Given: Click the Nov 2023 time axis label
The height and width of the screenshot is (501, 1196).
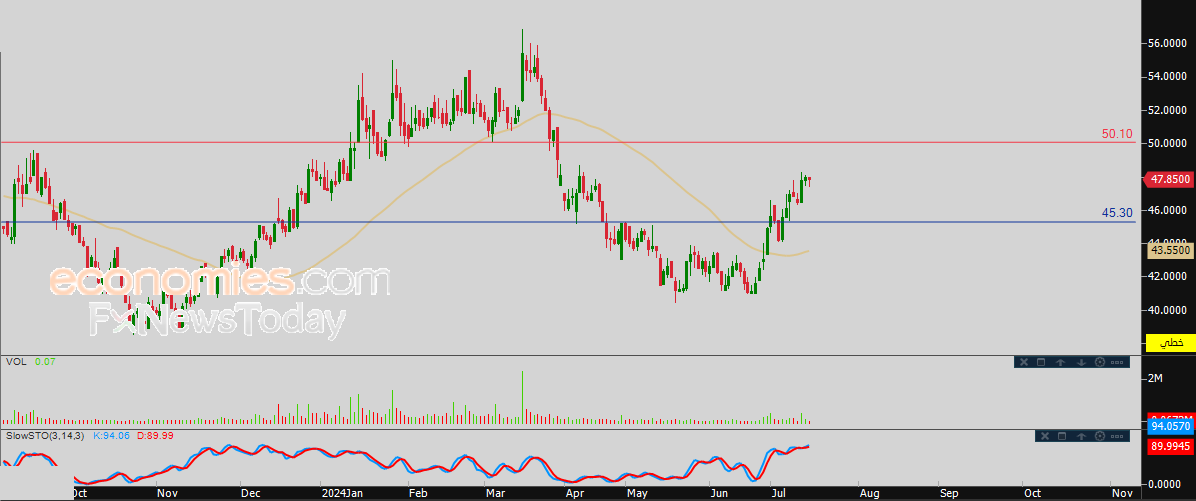Looking at the screenshot, I should (x=168, y=493).
